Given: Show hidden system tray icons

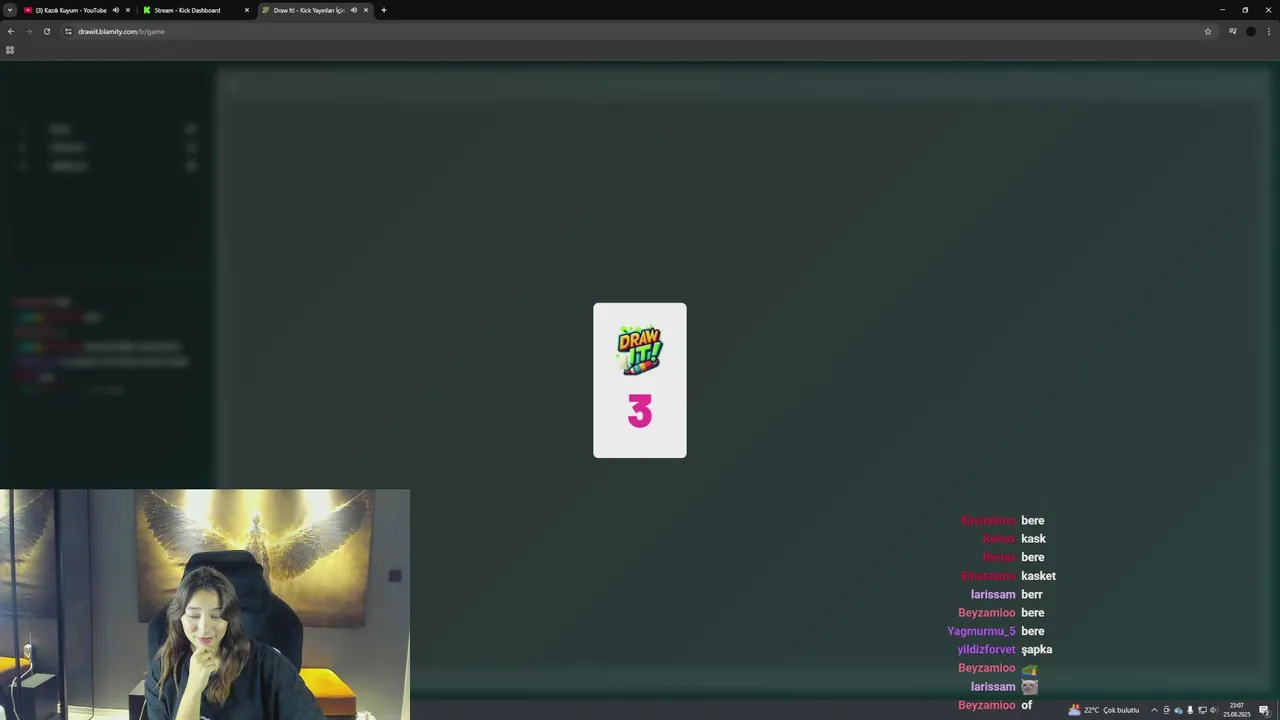Looking at the screenshot, I should pos(1154,710).
